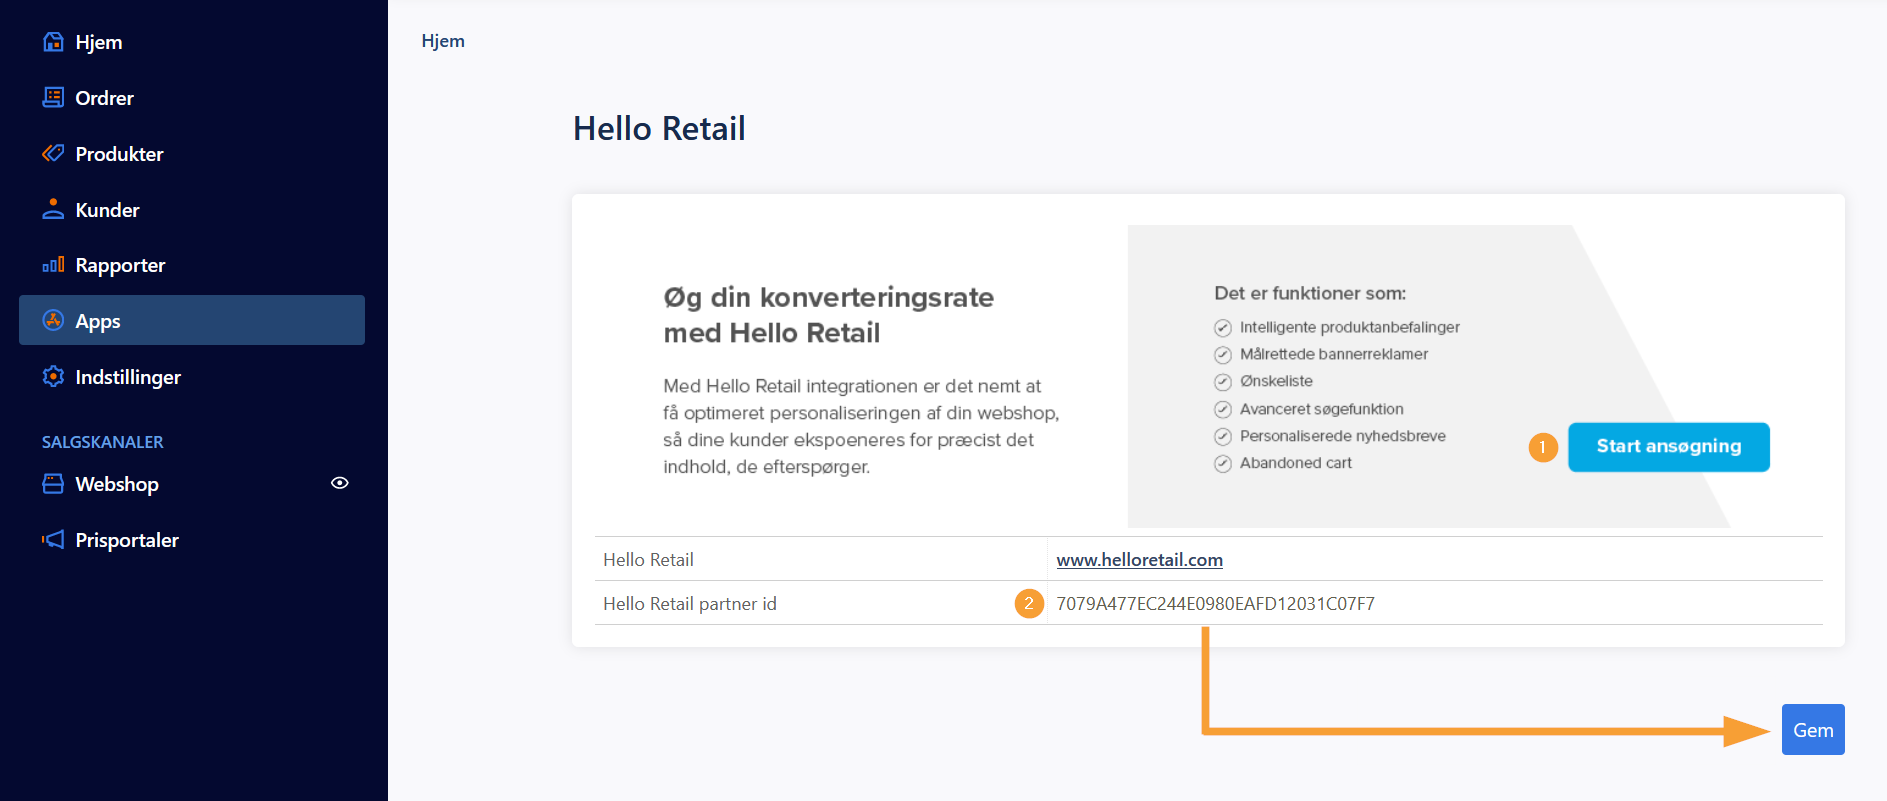Click the SALGSKANALER section header
This screenshot has height=801, width=1887.
[103, 442]
